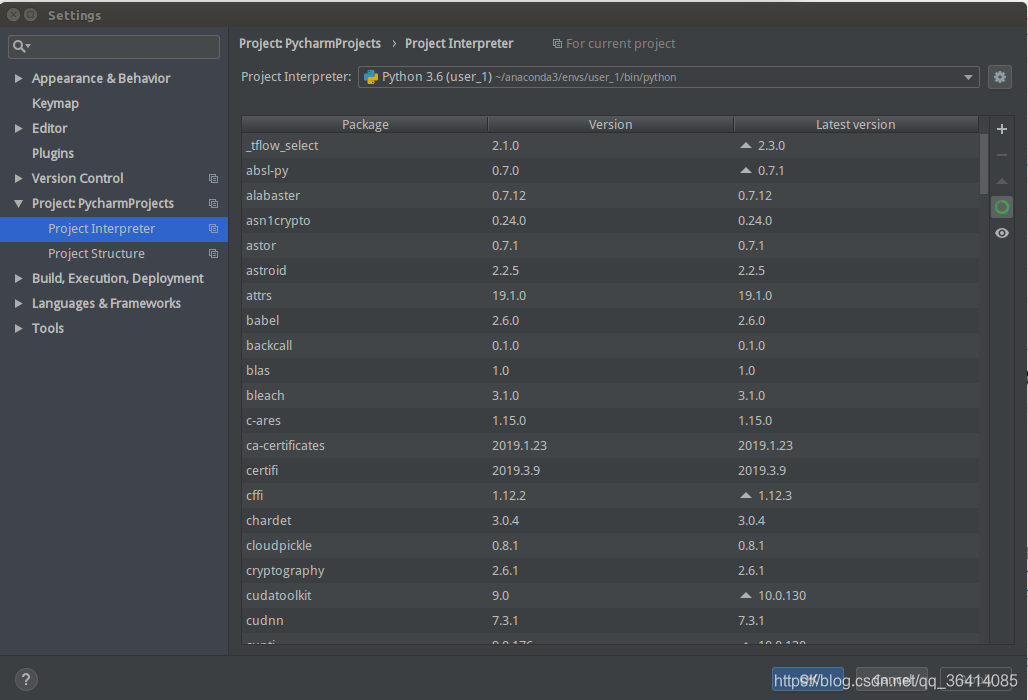This screenshot has width=1028, height=700.
Task: Click the OK button
Action: (807, 679)
